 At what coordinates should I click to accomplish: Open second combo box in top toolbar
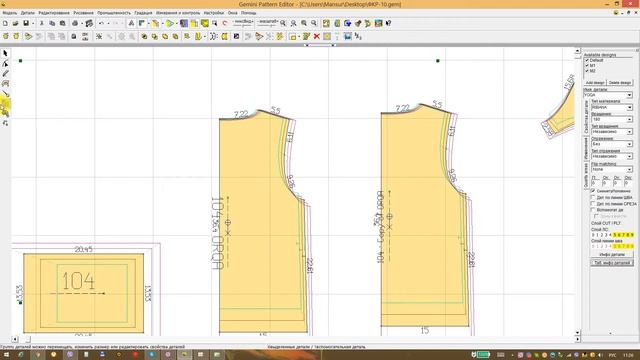pyautogui.click(x=267, y=23)
